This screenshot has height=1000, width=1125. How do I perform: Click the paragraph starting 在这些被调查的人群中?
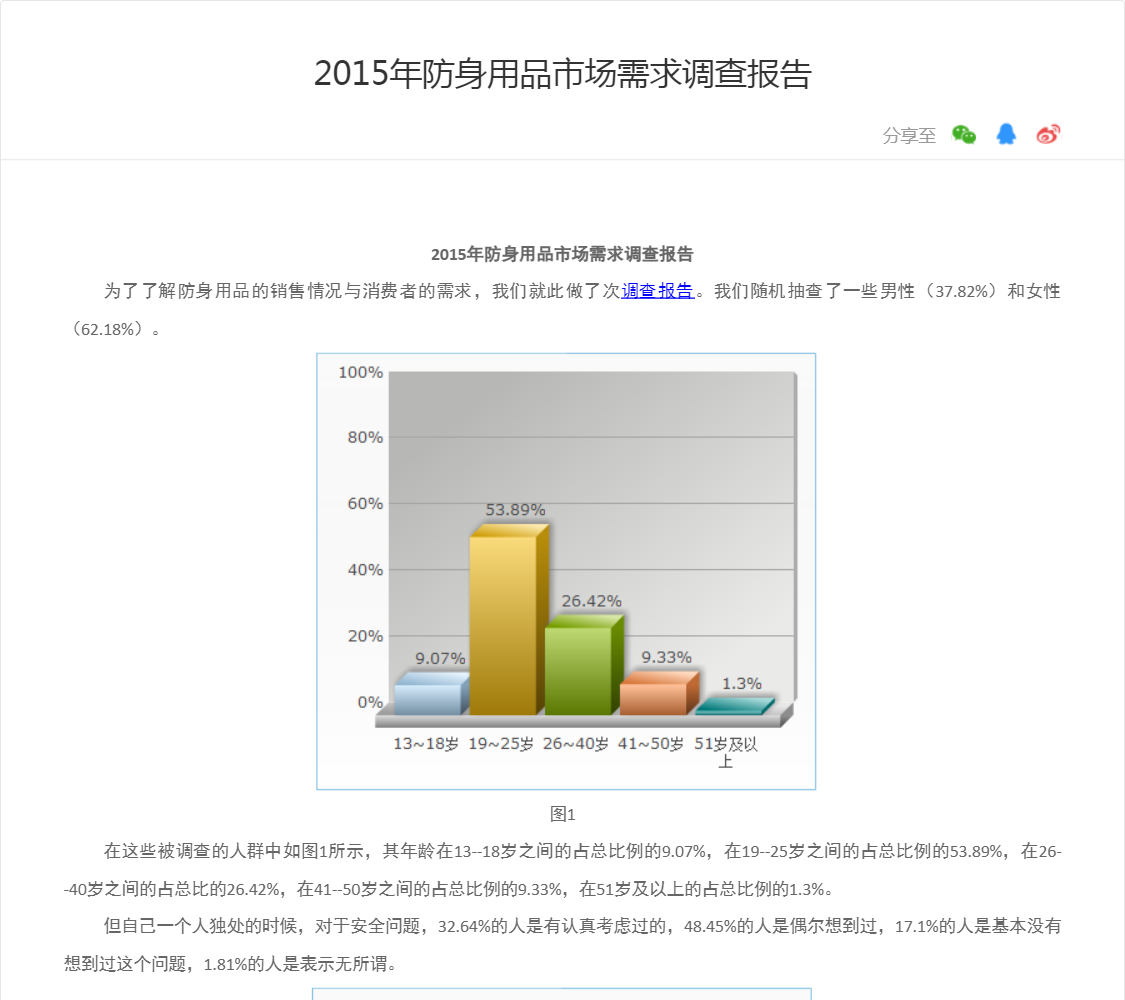562,870
